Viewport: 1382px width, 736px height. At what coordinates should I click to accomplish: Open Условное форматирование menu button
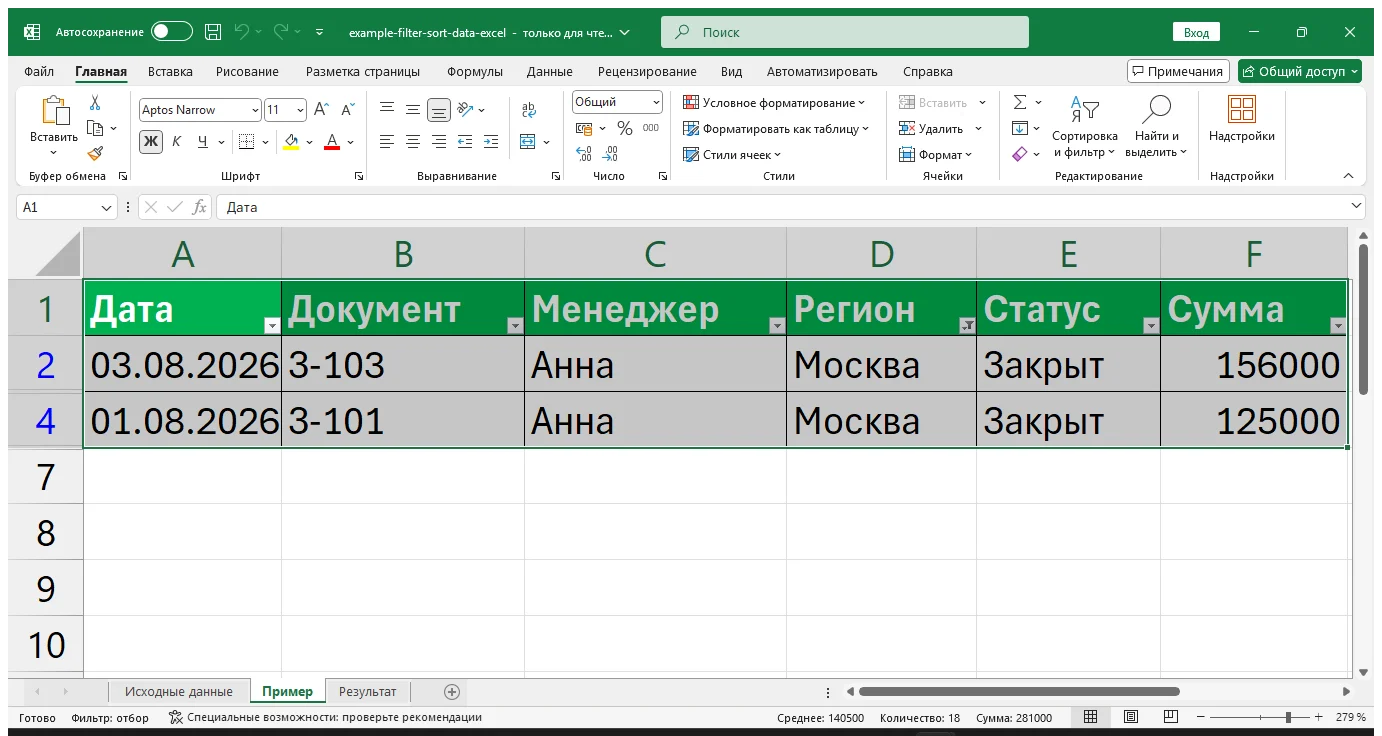[774, 102]
